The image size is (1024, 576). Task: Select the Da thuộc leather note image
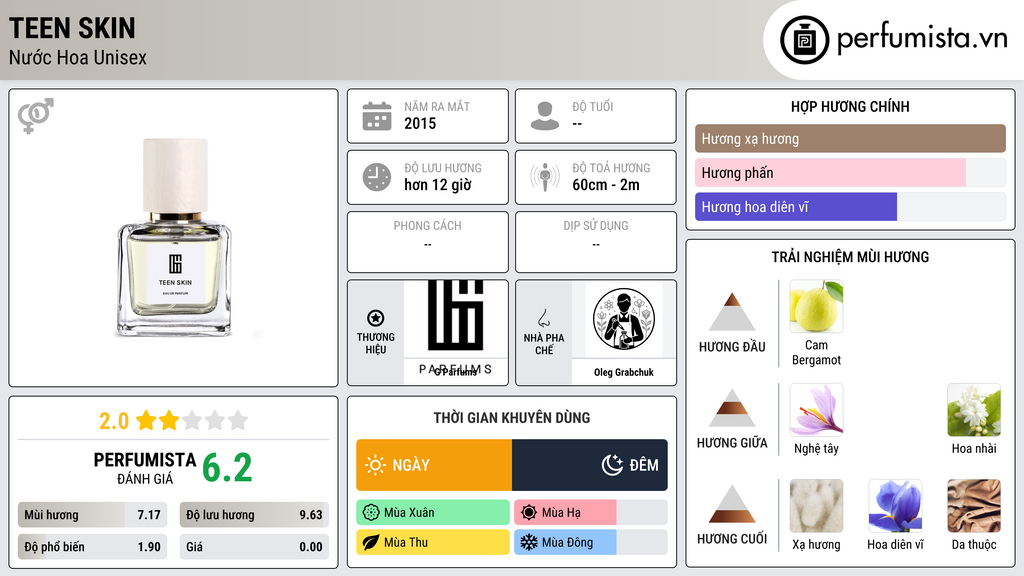pos(974,505)
